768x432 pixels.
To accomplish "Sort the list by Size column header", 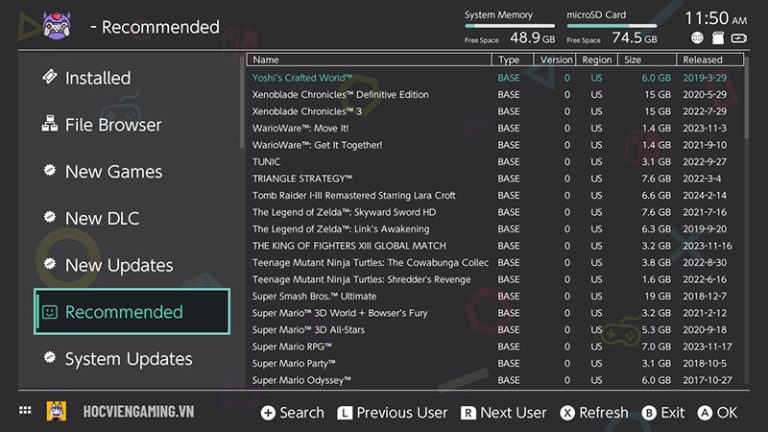I will (x=632, y=60).
